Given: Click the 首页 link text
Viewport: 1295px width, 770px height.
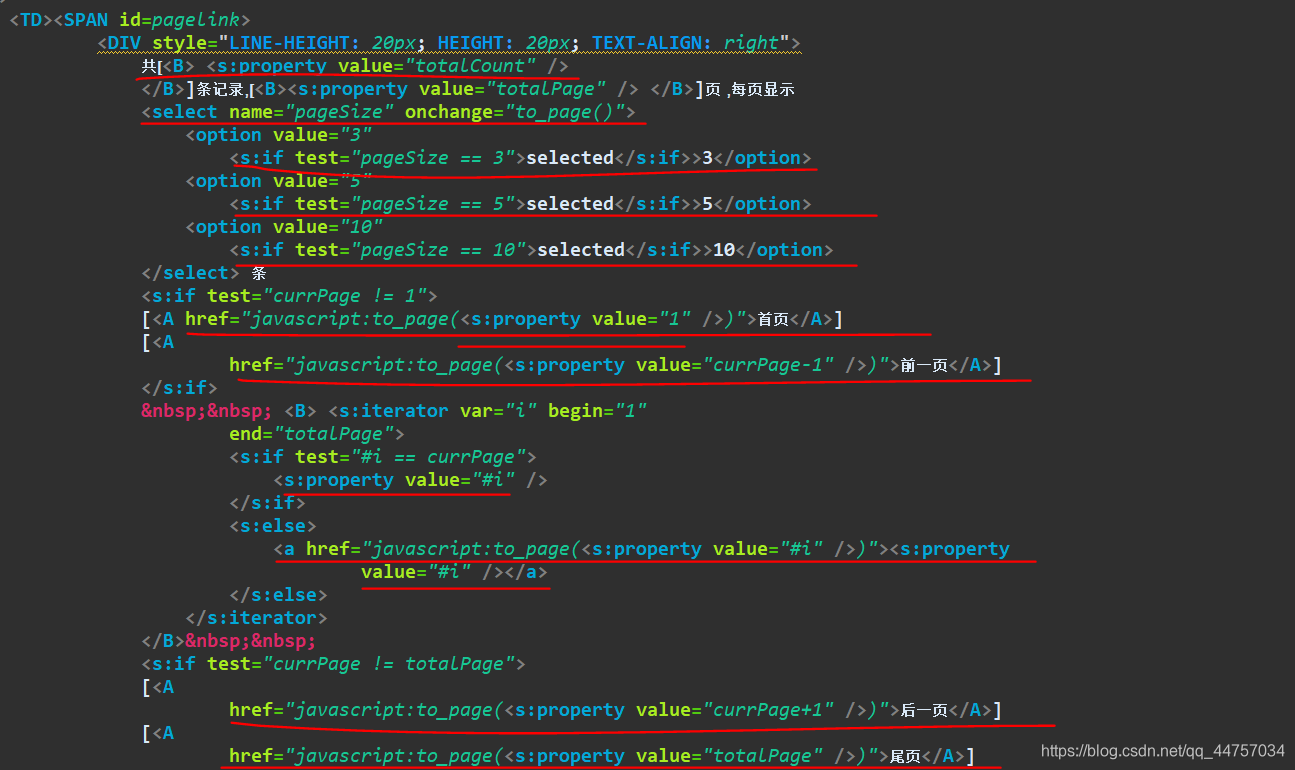Looking at the screenshot, I should click(x=773, y=319).
